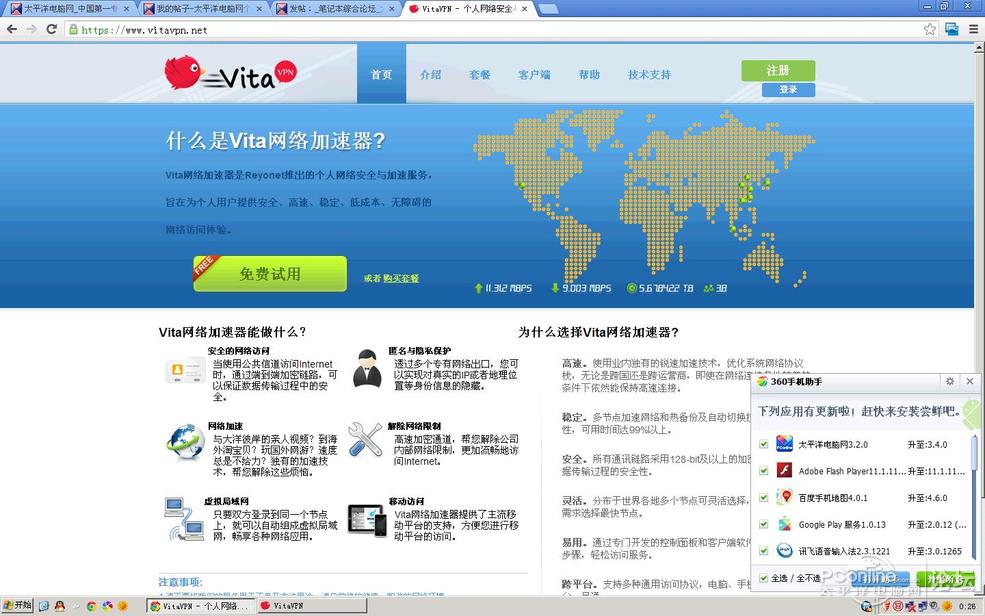Activate the VitaVPN client taskbar button
This screenshot has width=985, height=616.
tap(311, 606)
